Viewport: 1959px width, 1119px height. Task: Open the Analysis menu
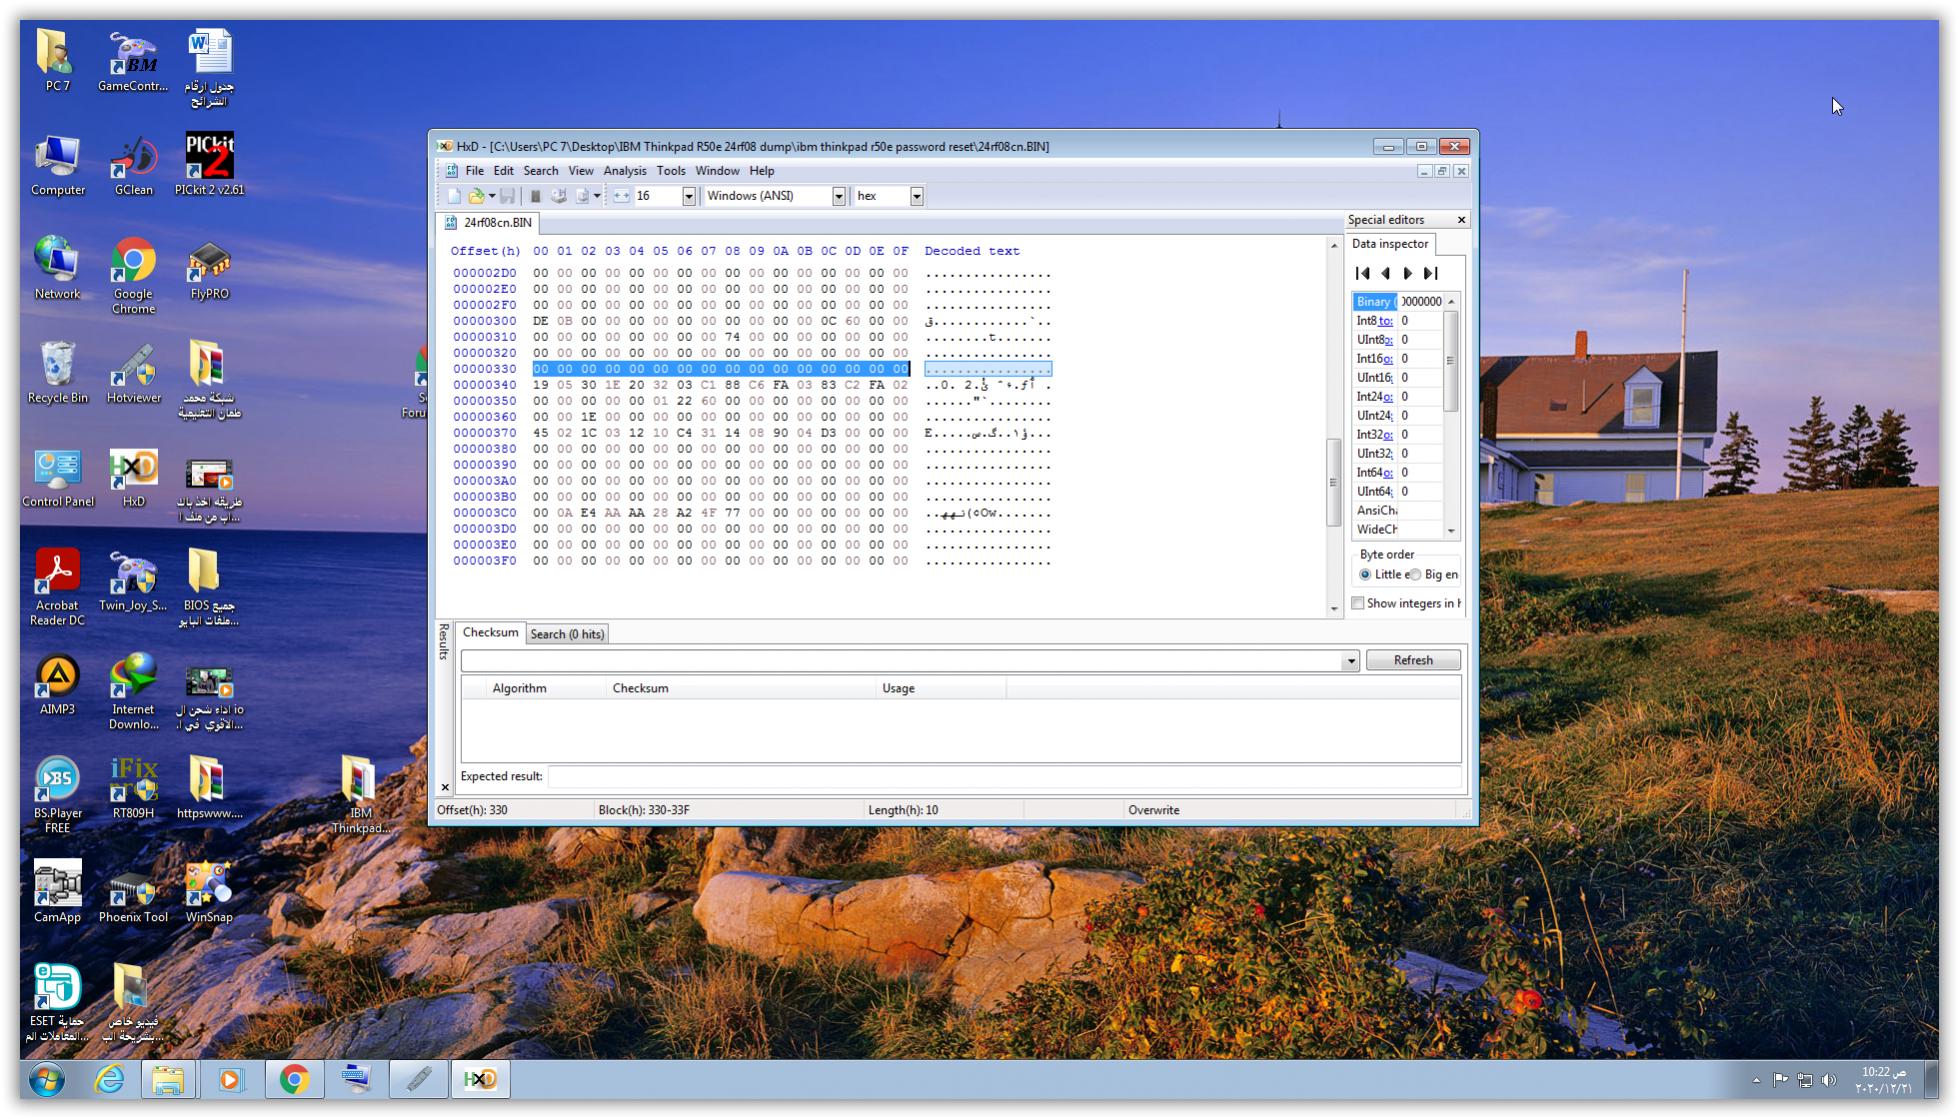[624, 171]
